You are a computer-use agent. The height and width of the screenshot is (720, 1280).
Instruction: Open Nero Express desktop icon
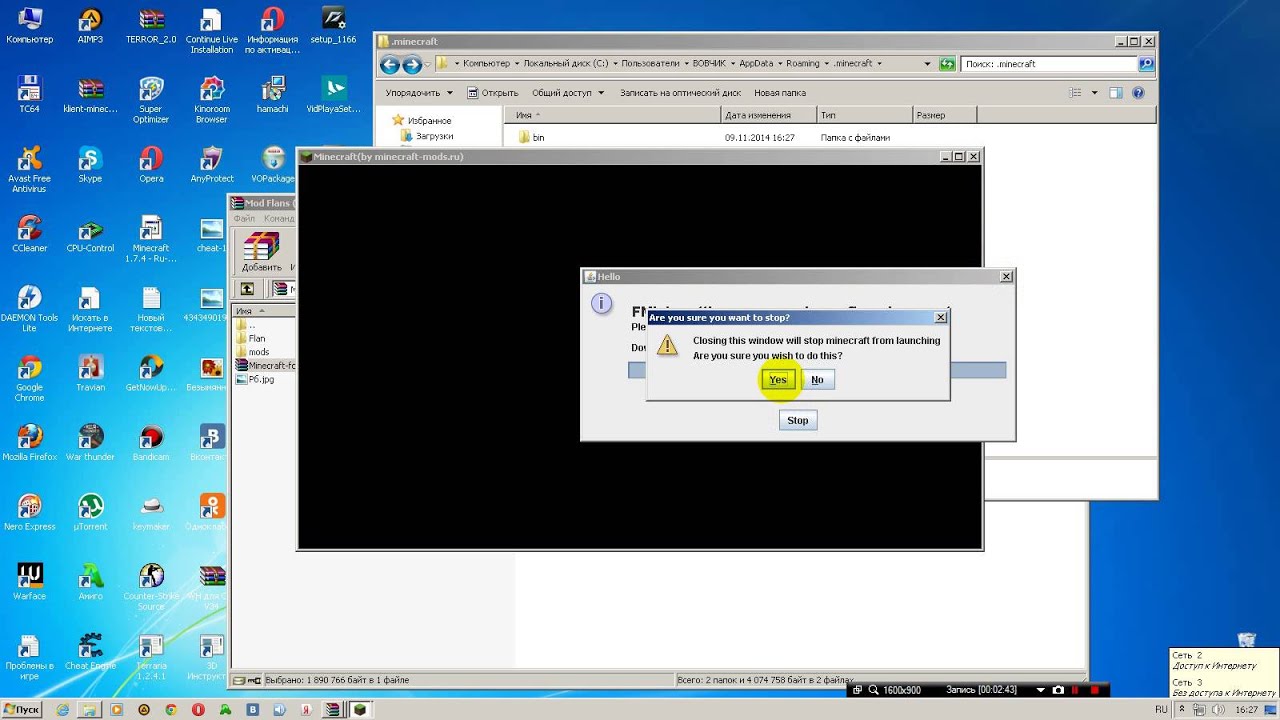[x=29, y=512]
